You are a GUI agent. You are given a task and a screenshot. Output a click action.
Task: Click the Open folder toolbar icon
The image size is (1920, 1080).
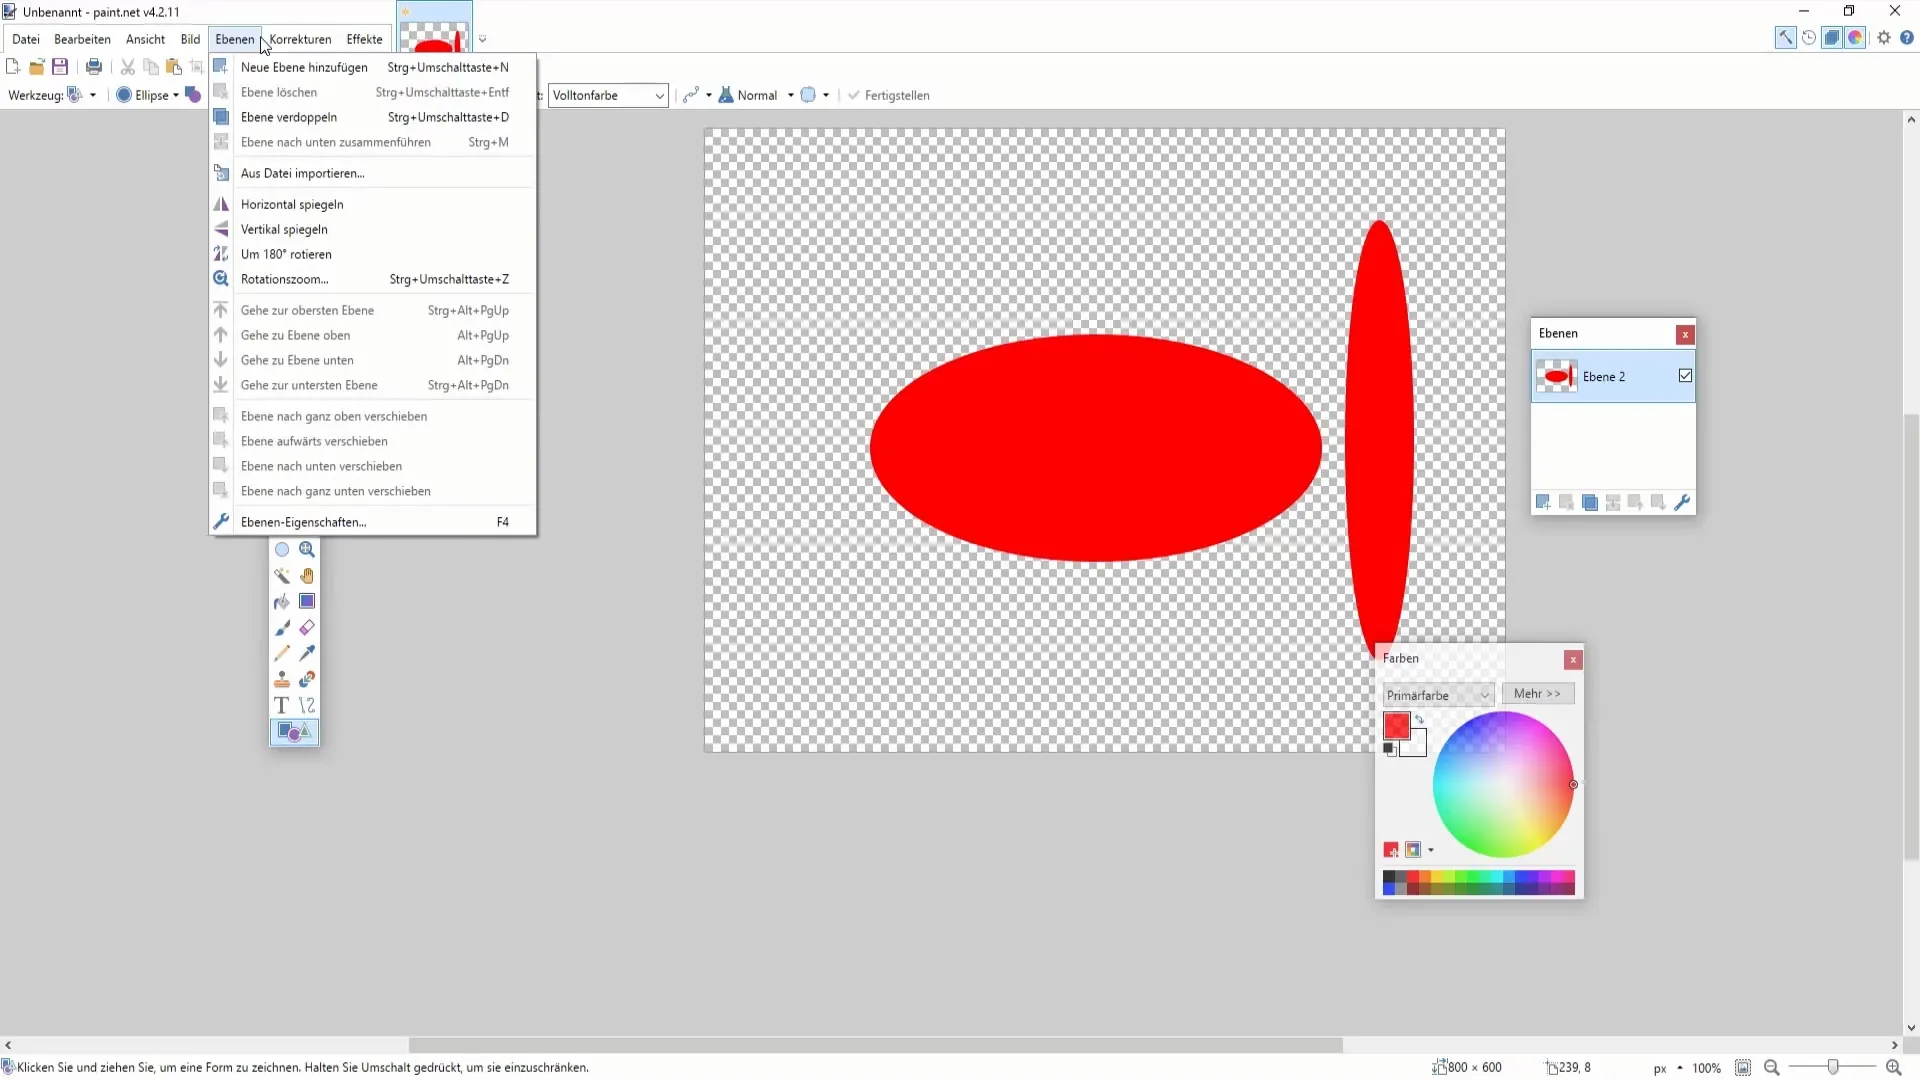pos(37,67)
